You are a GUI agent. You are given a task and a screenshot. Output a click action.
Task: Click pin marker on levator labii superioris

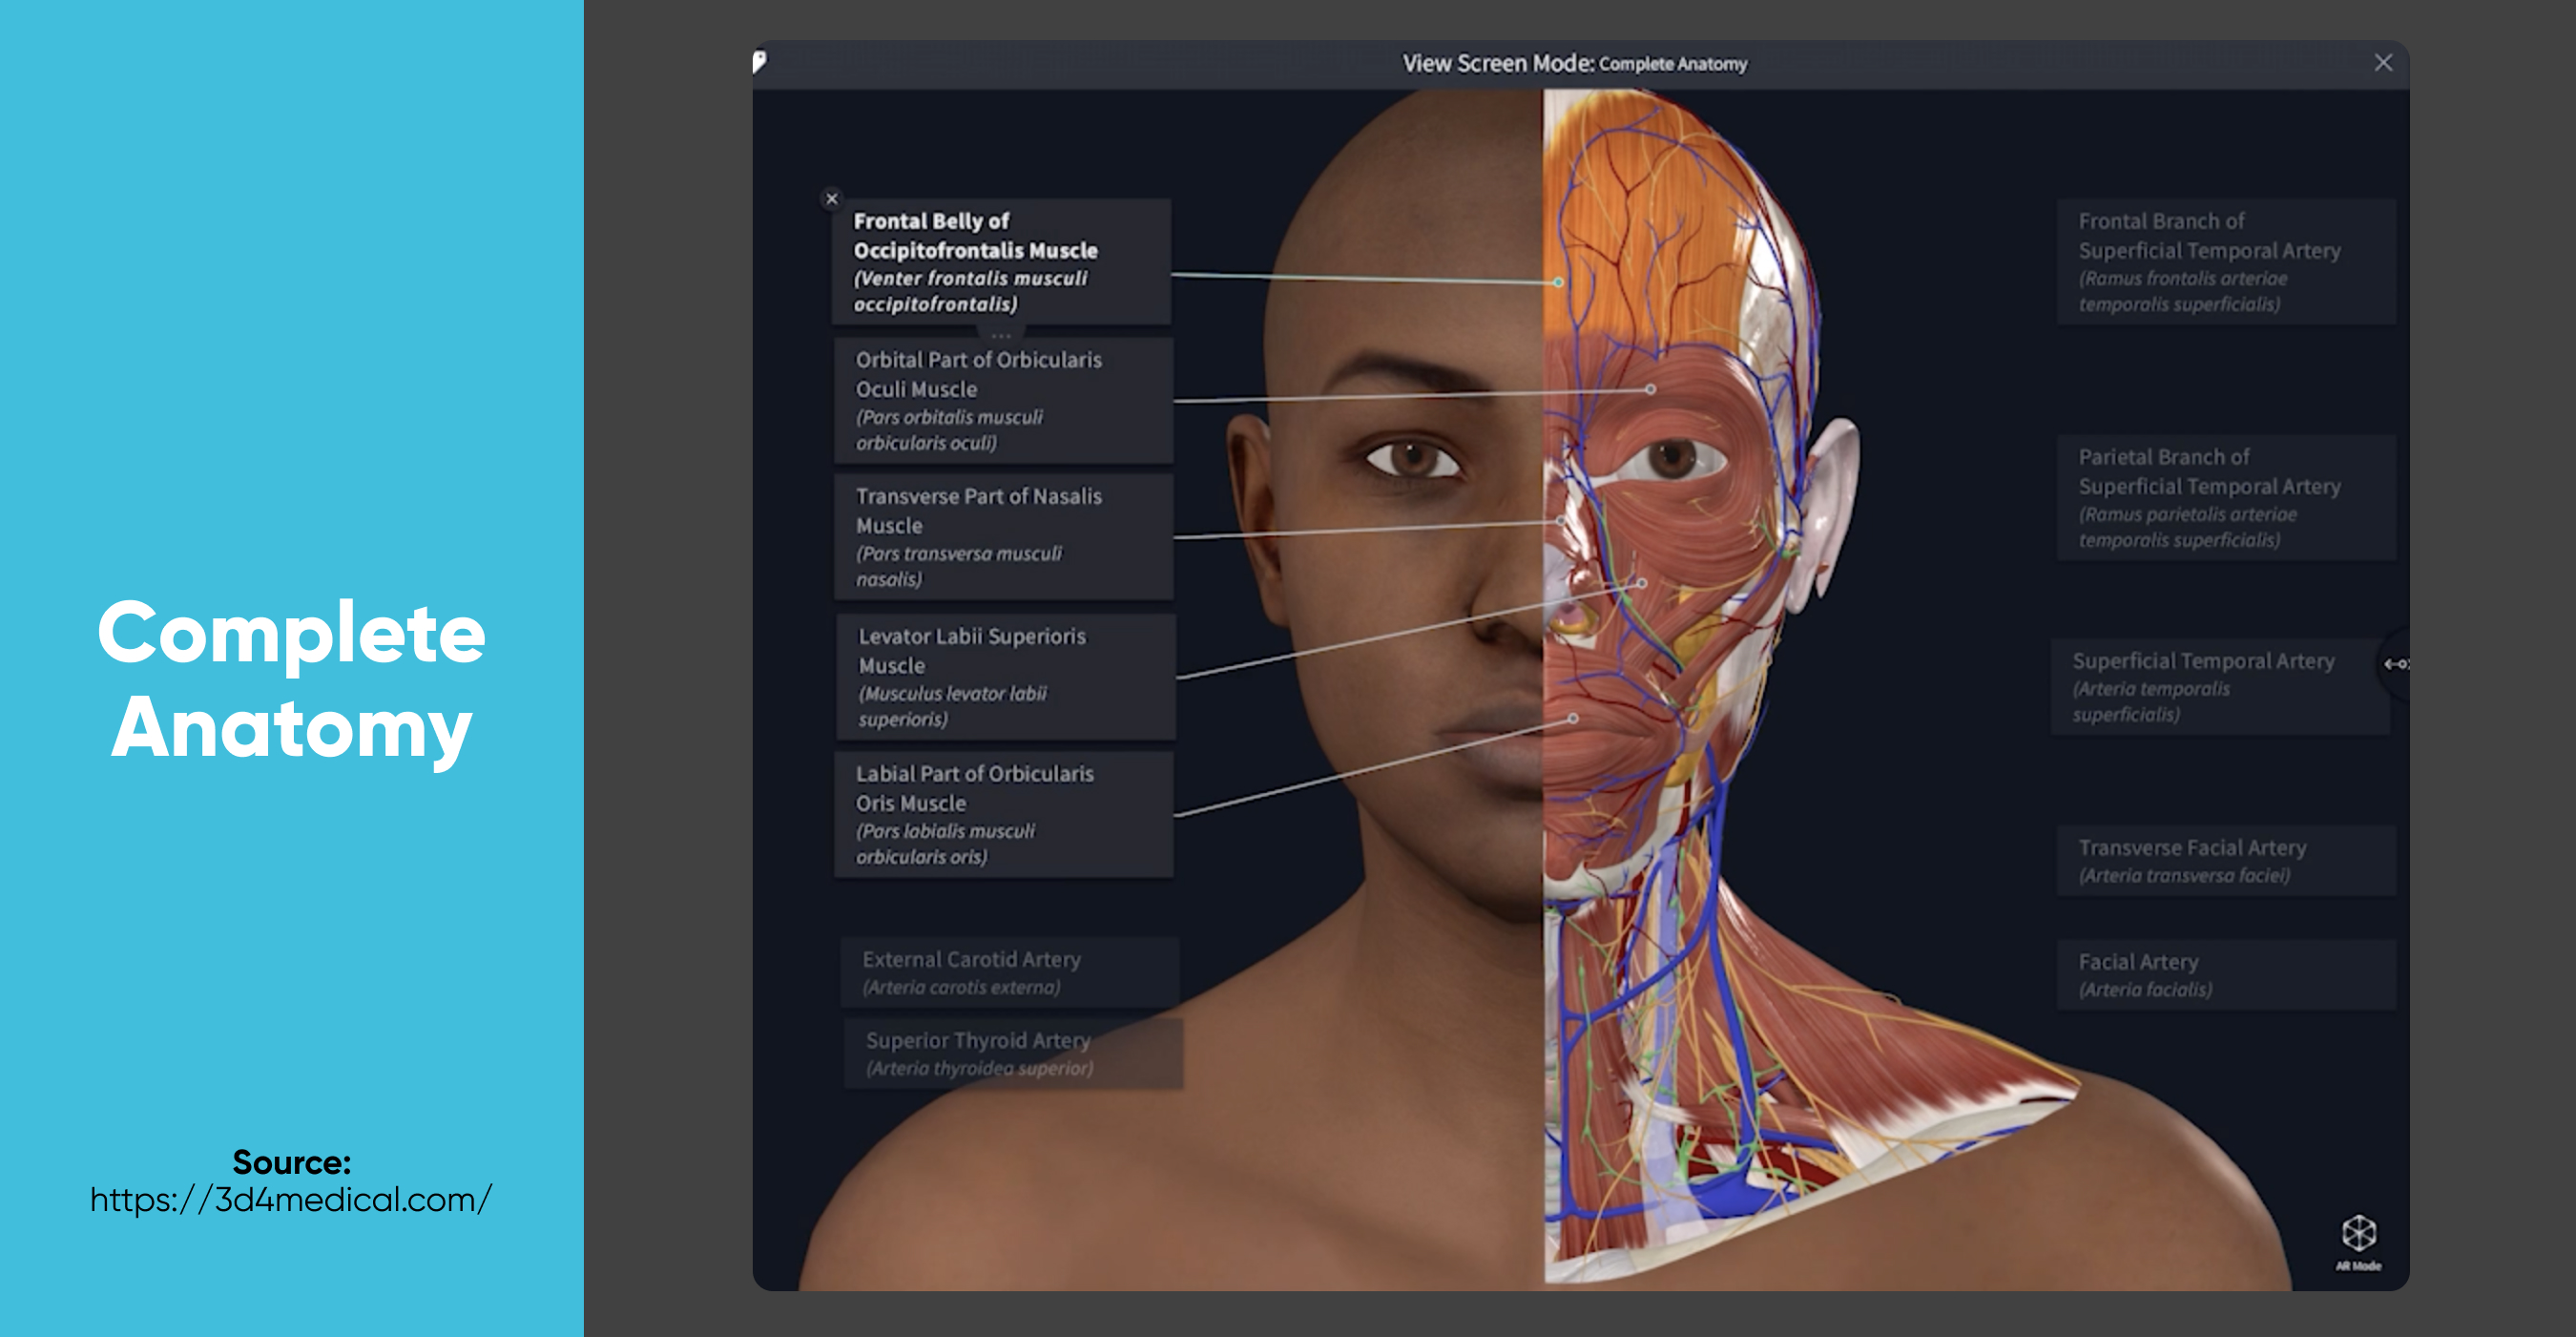pos(1641,583)
